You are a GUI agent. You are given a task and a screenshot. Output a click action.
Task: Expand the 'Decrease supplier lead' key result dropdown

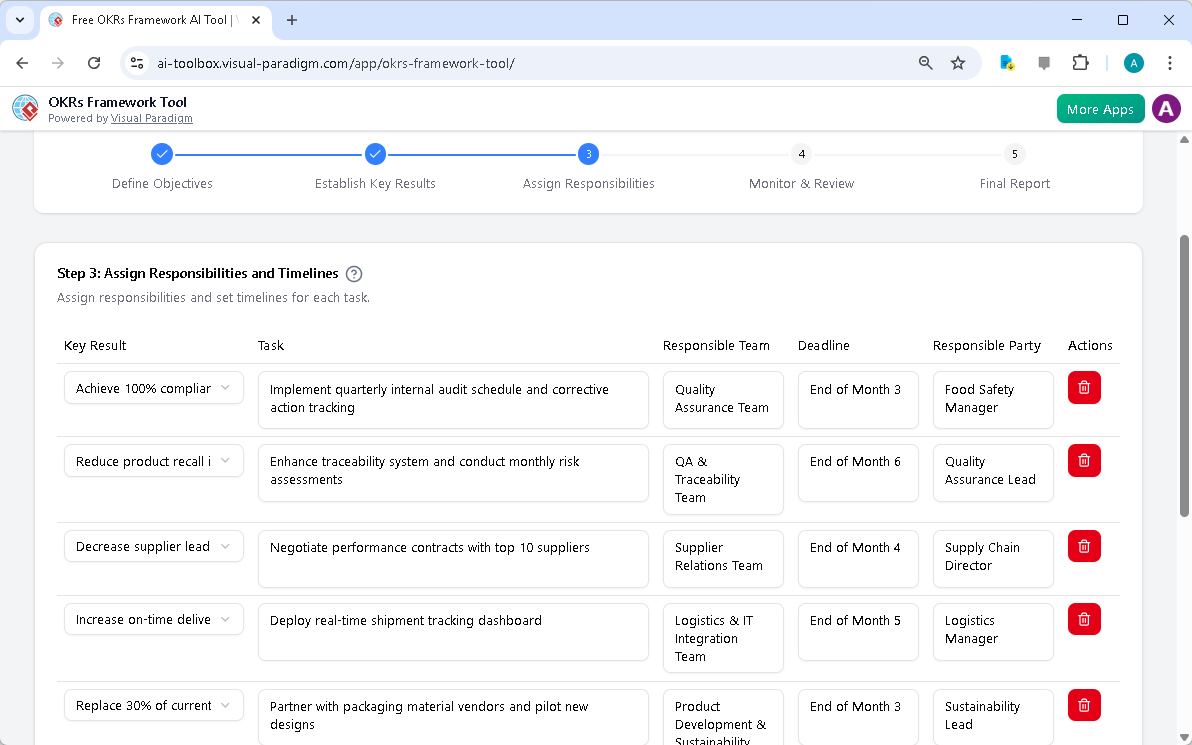[153, 546]
